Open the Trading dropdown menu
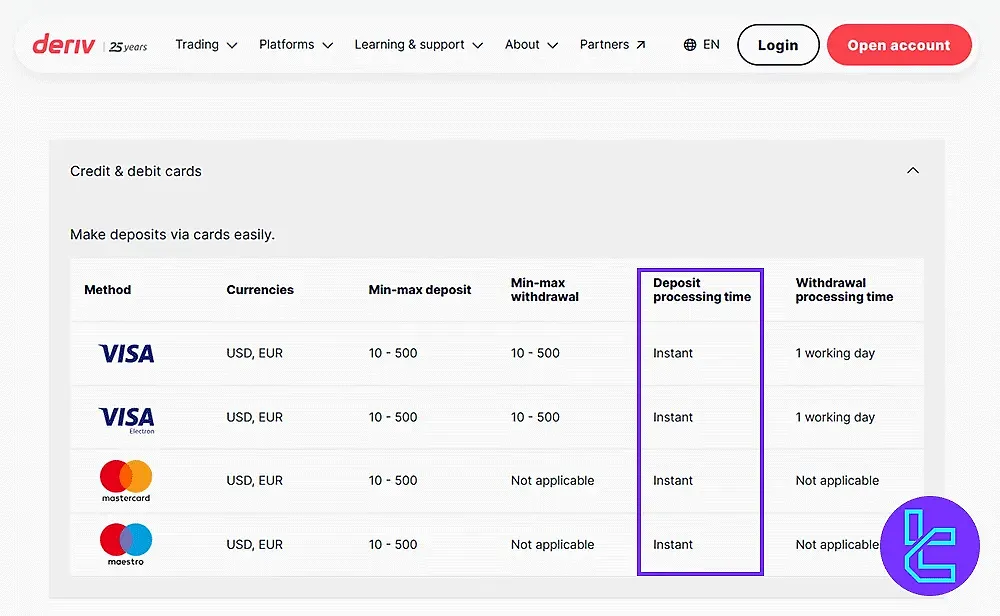The image size is (1000, 616). tap(206, 45)
